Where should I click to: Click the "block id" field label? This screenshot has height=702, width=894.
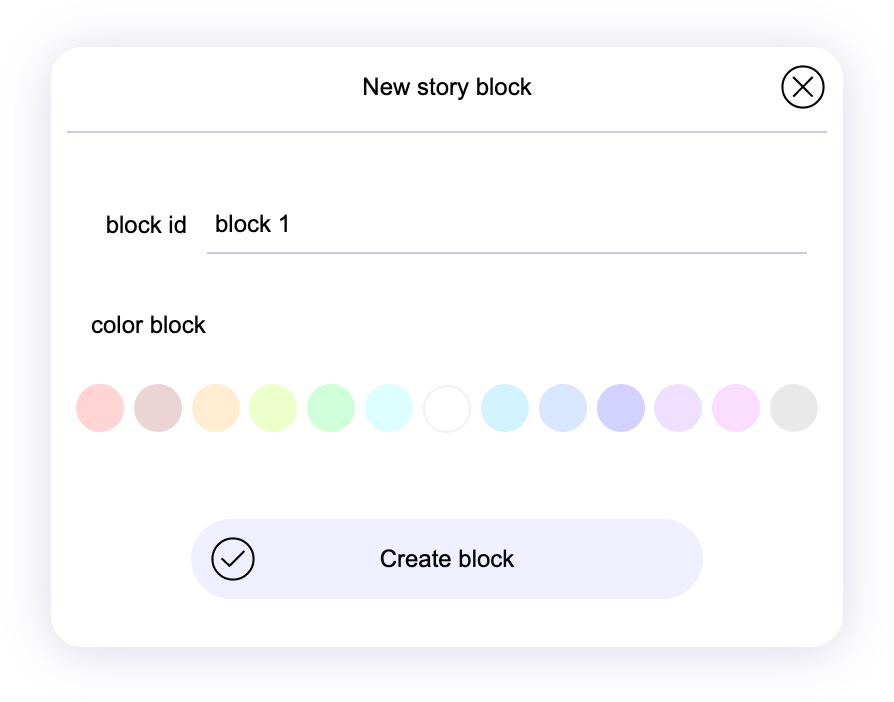pos(146,226)
